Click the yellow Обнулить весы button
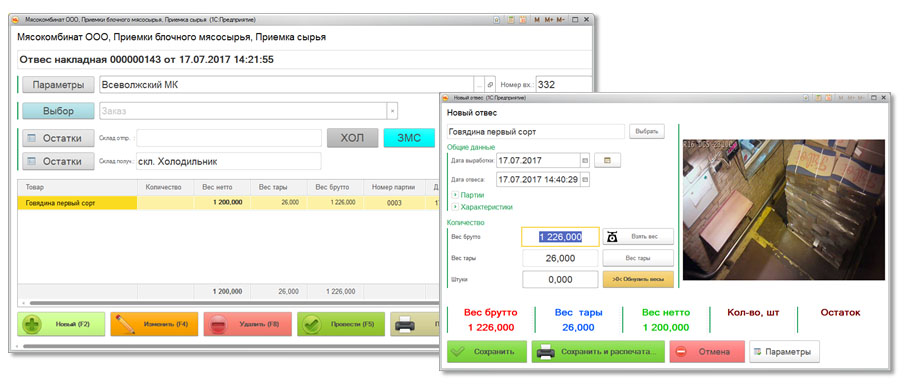The height and width of the screenshot is (385, 905). (x=638, y=279)
